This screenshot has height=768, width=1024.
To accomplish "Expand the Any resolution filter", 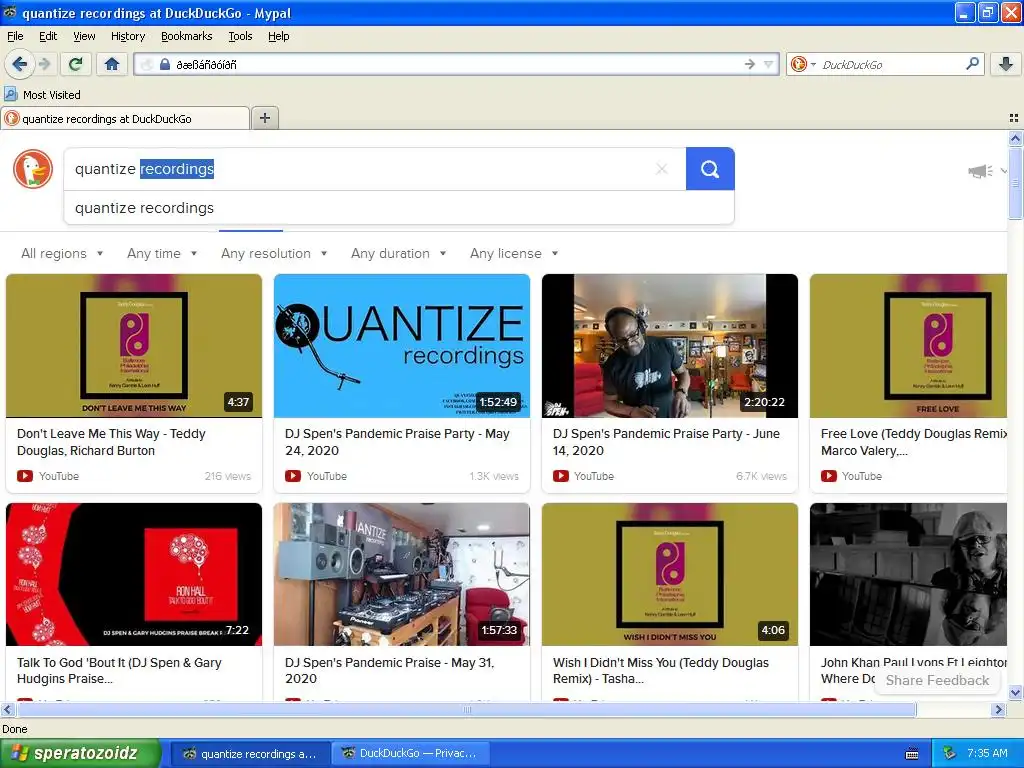I will pos(274,253).
